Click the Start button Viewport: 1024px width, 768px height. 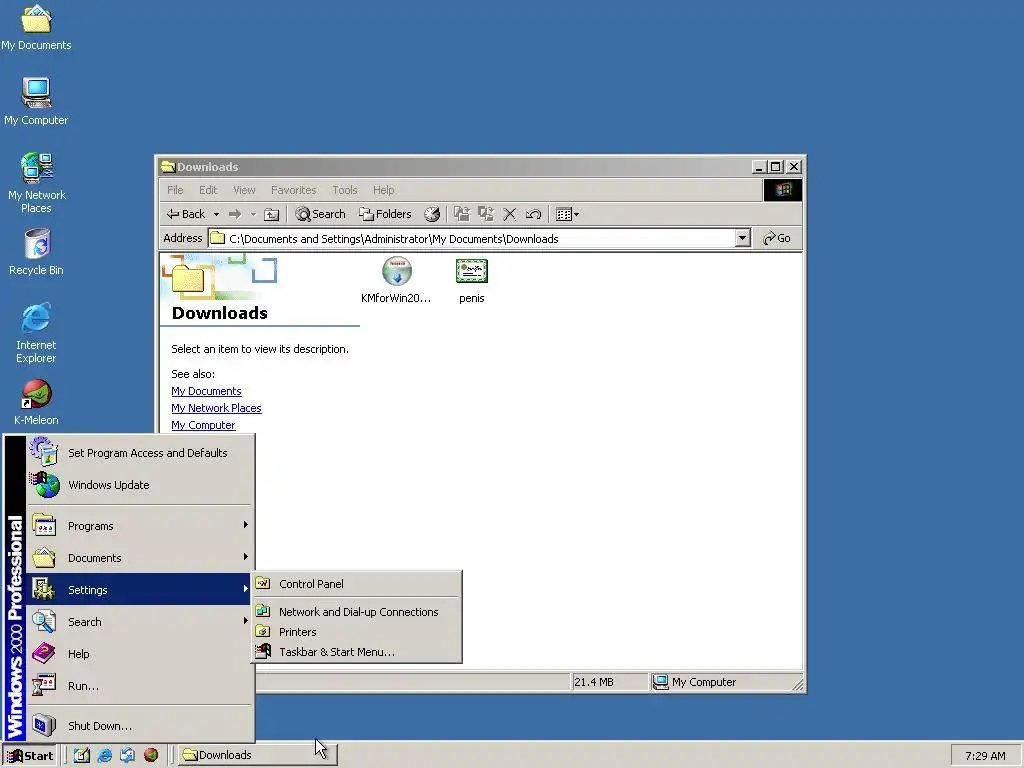pos(30,756)
